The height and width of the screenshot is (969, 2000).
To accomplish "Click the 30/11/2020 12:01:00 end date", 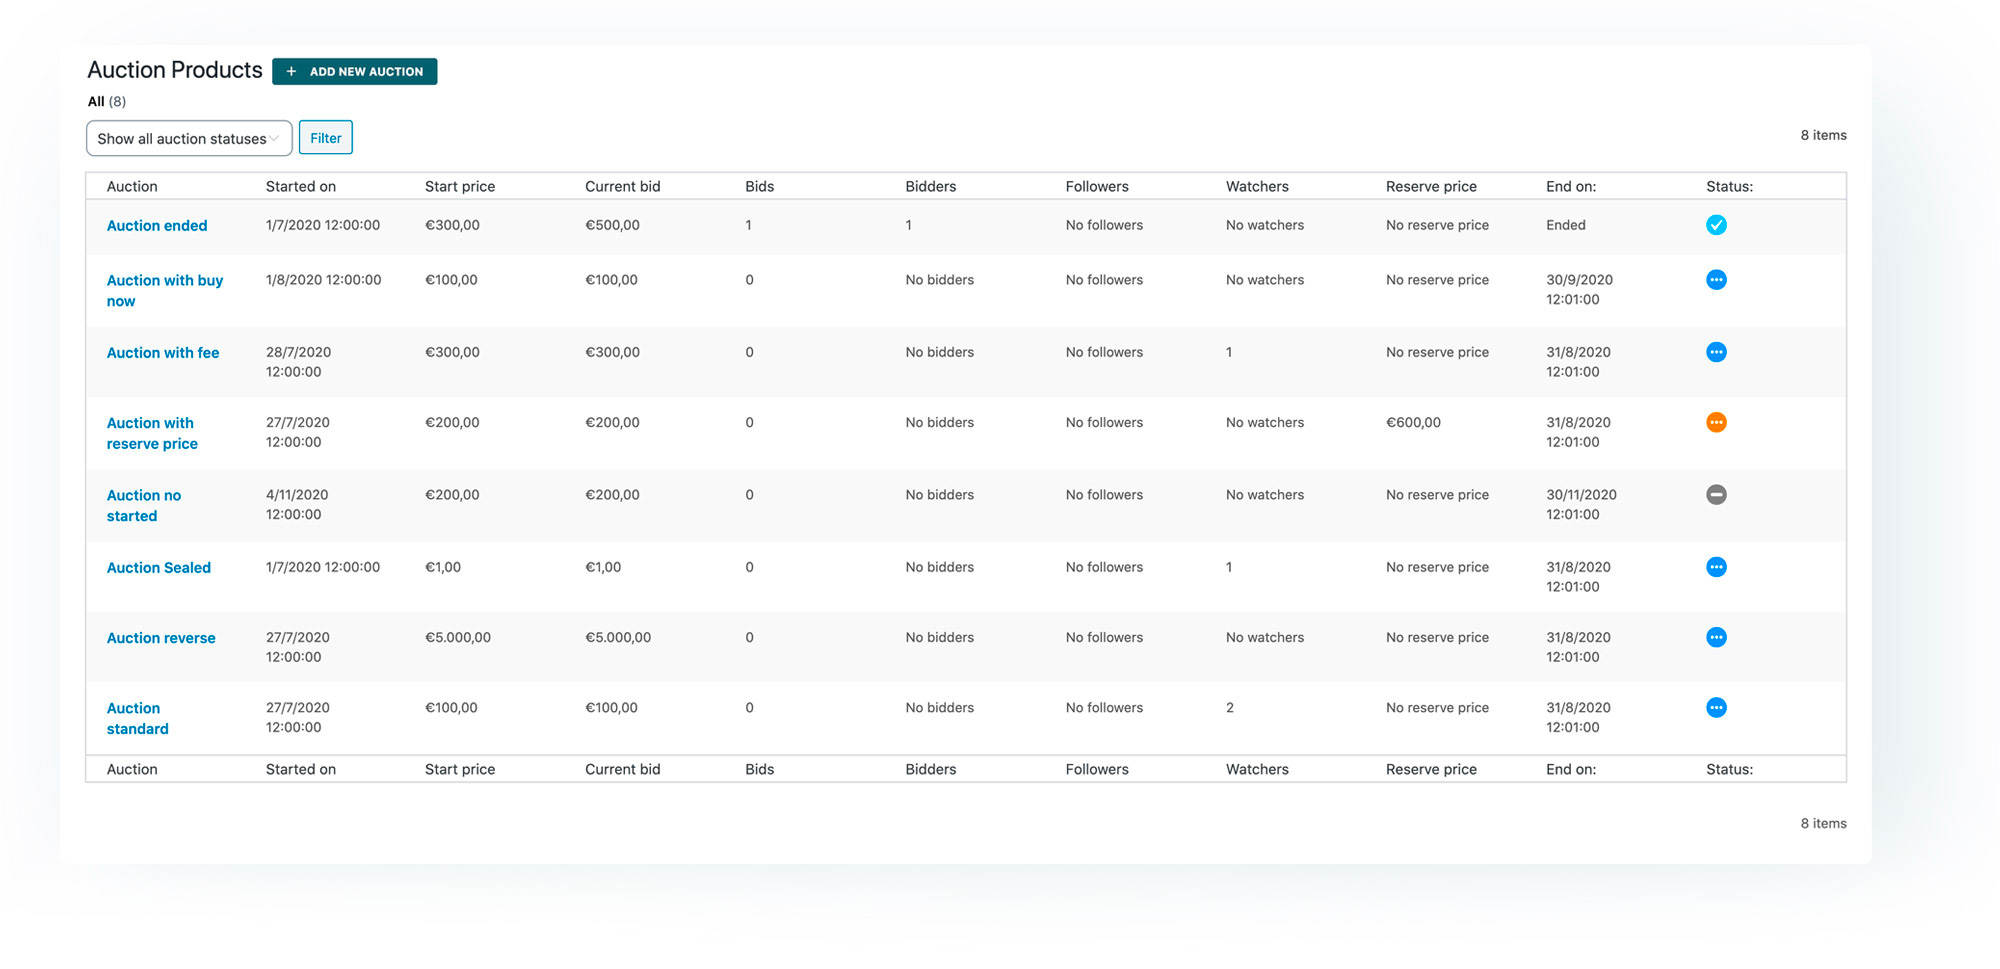I will (1581, 504).
